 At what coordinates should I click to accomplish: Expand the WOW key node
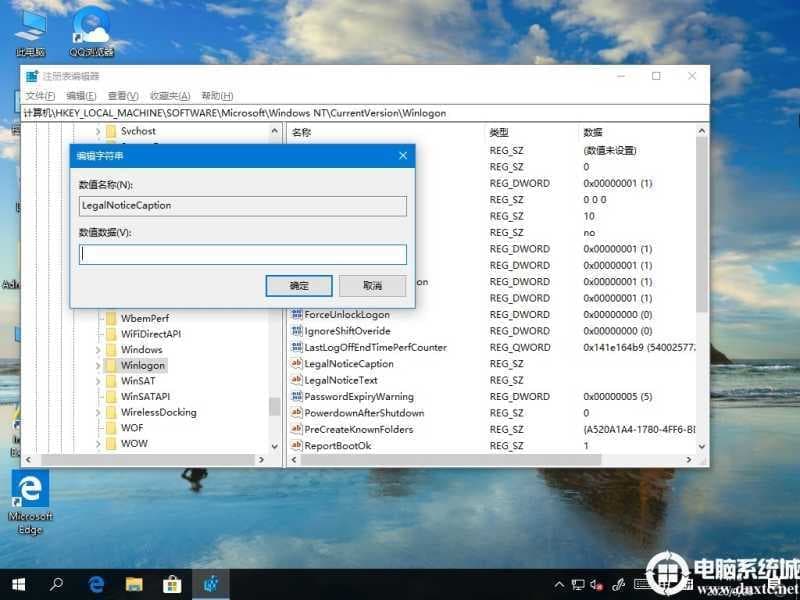pos(98,444)
